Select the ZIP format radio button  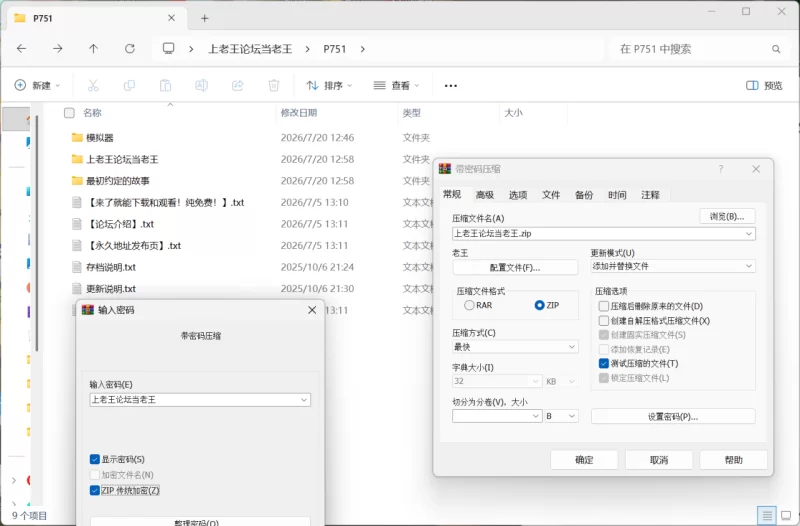click(539, 305)
